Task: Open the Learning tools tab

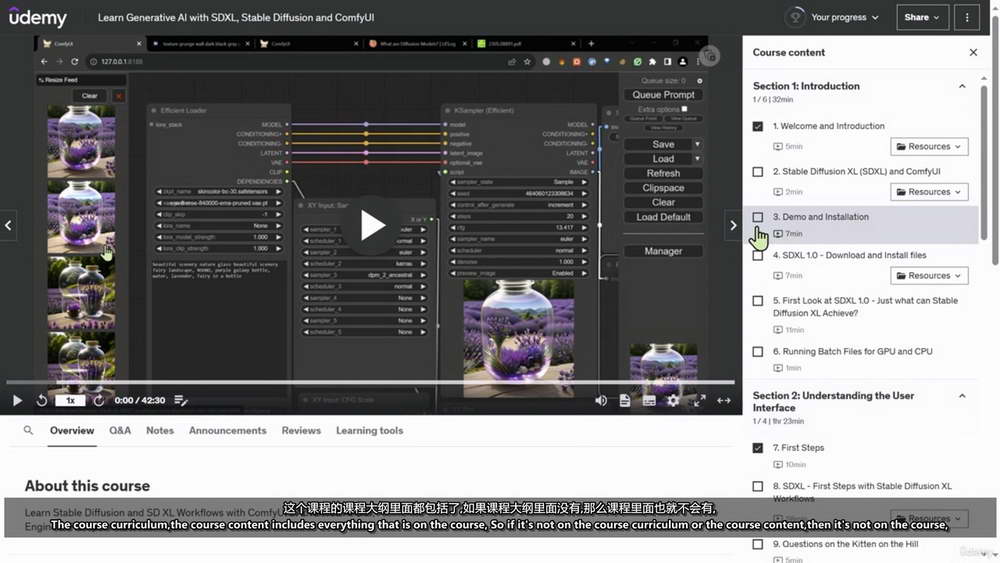Action: pos(369,430)
